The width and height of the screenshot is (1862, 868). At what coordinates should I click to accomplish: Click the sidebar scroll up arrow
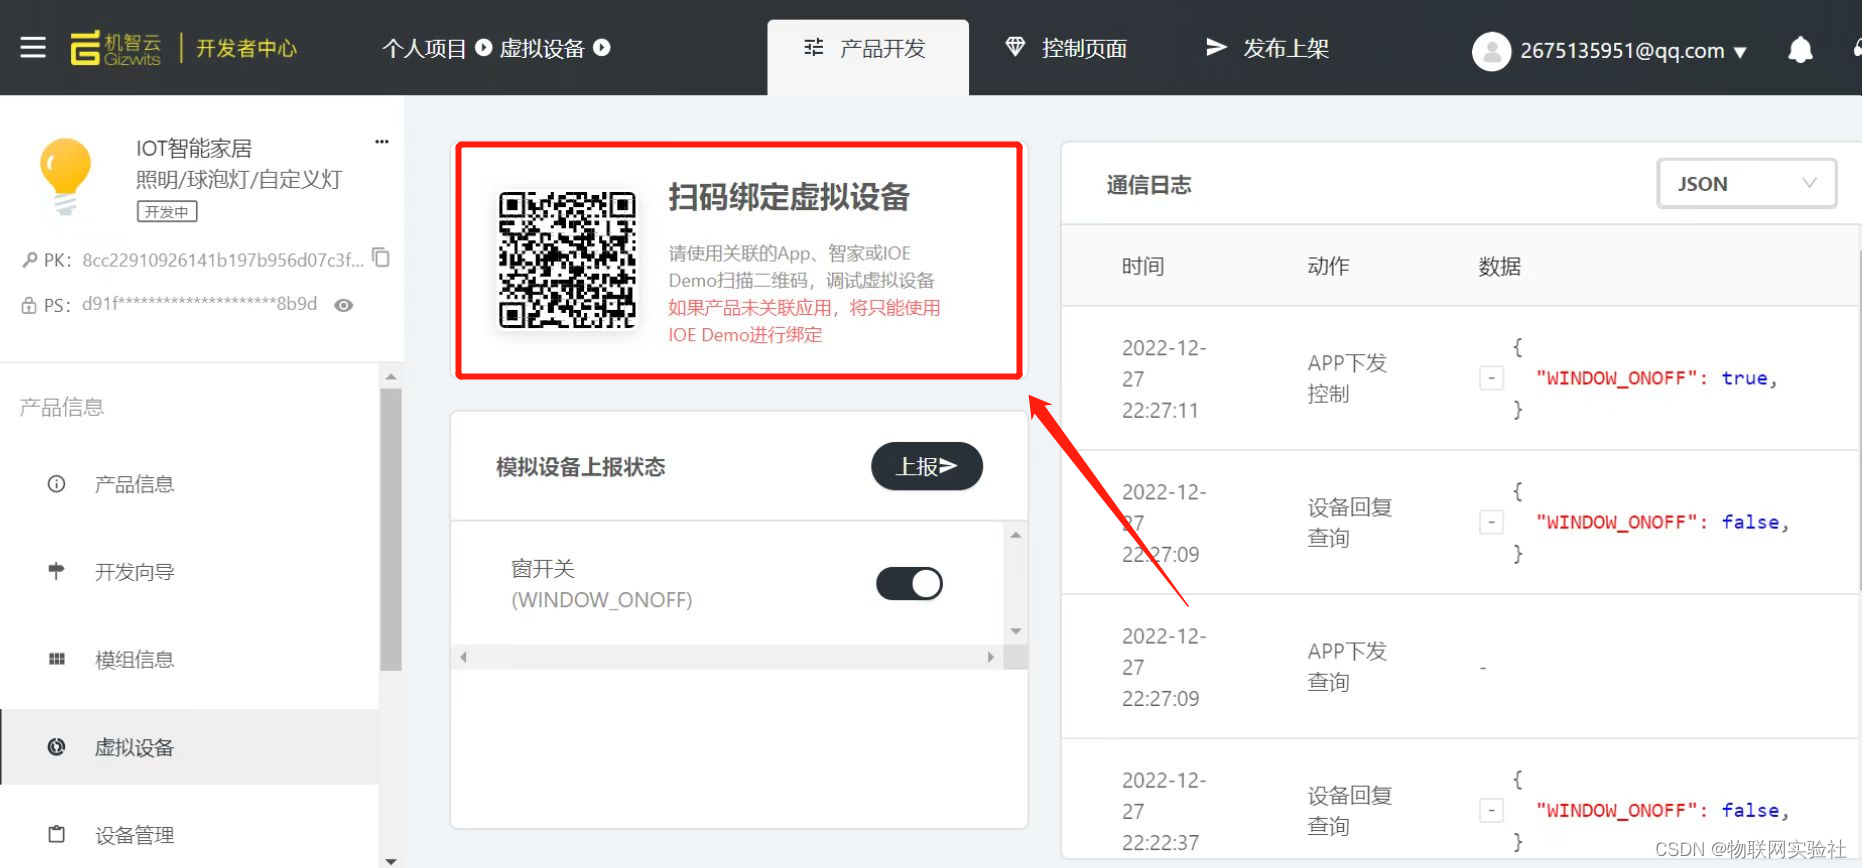click(391, 377)
